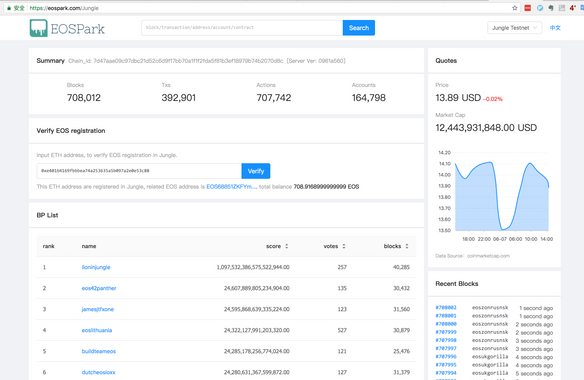Click dutcheosioxx blocks value 31,379
This screenshot has height=380, width=584.
point(402,372)
